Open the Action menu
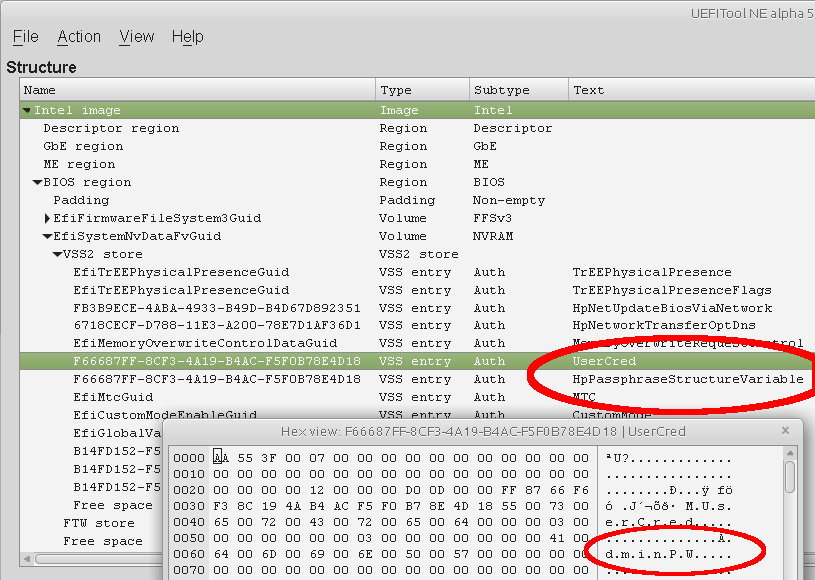 pos(79,37)
